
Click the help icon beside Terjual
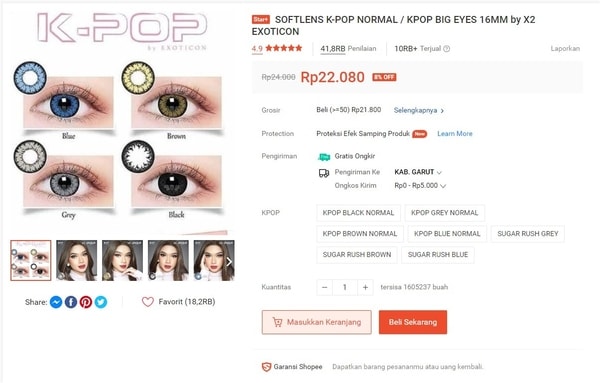pos(446,49)
